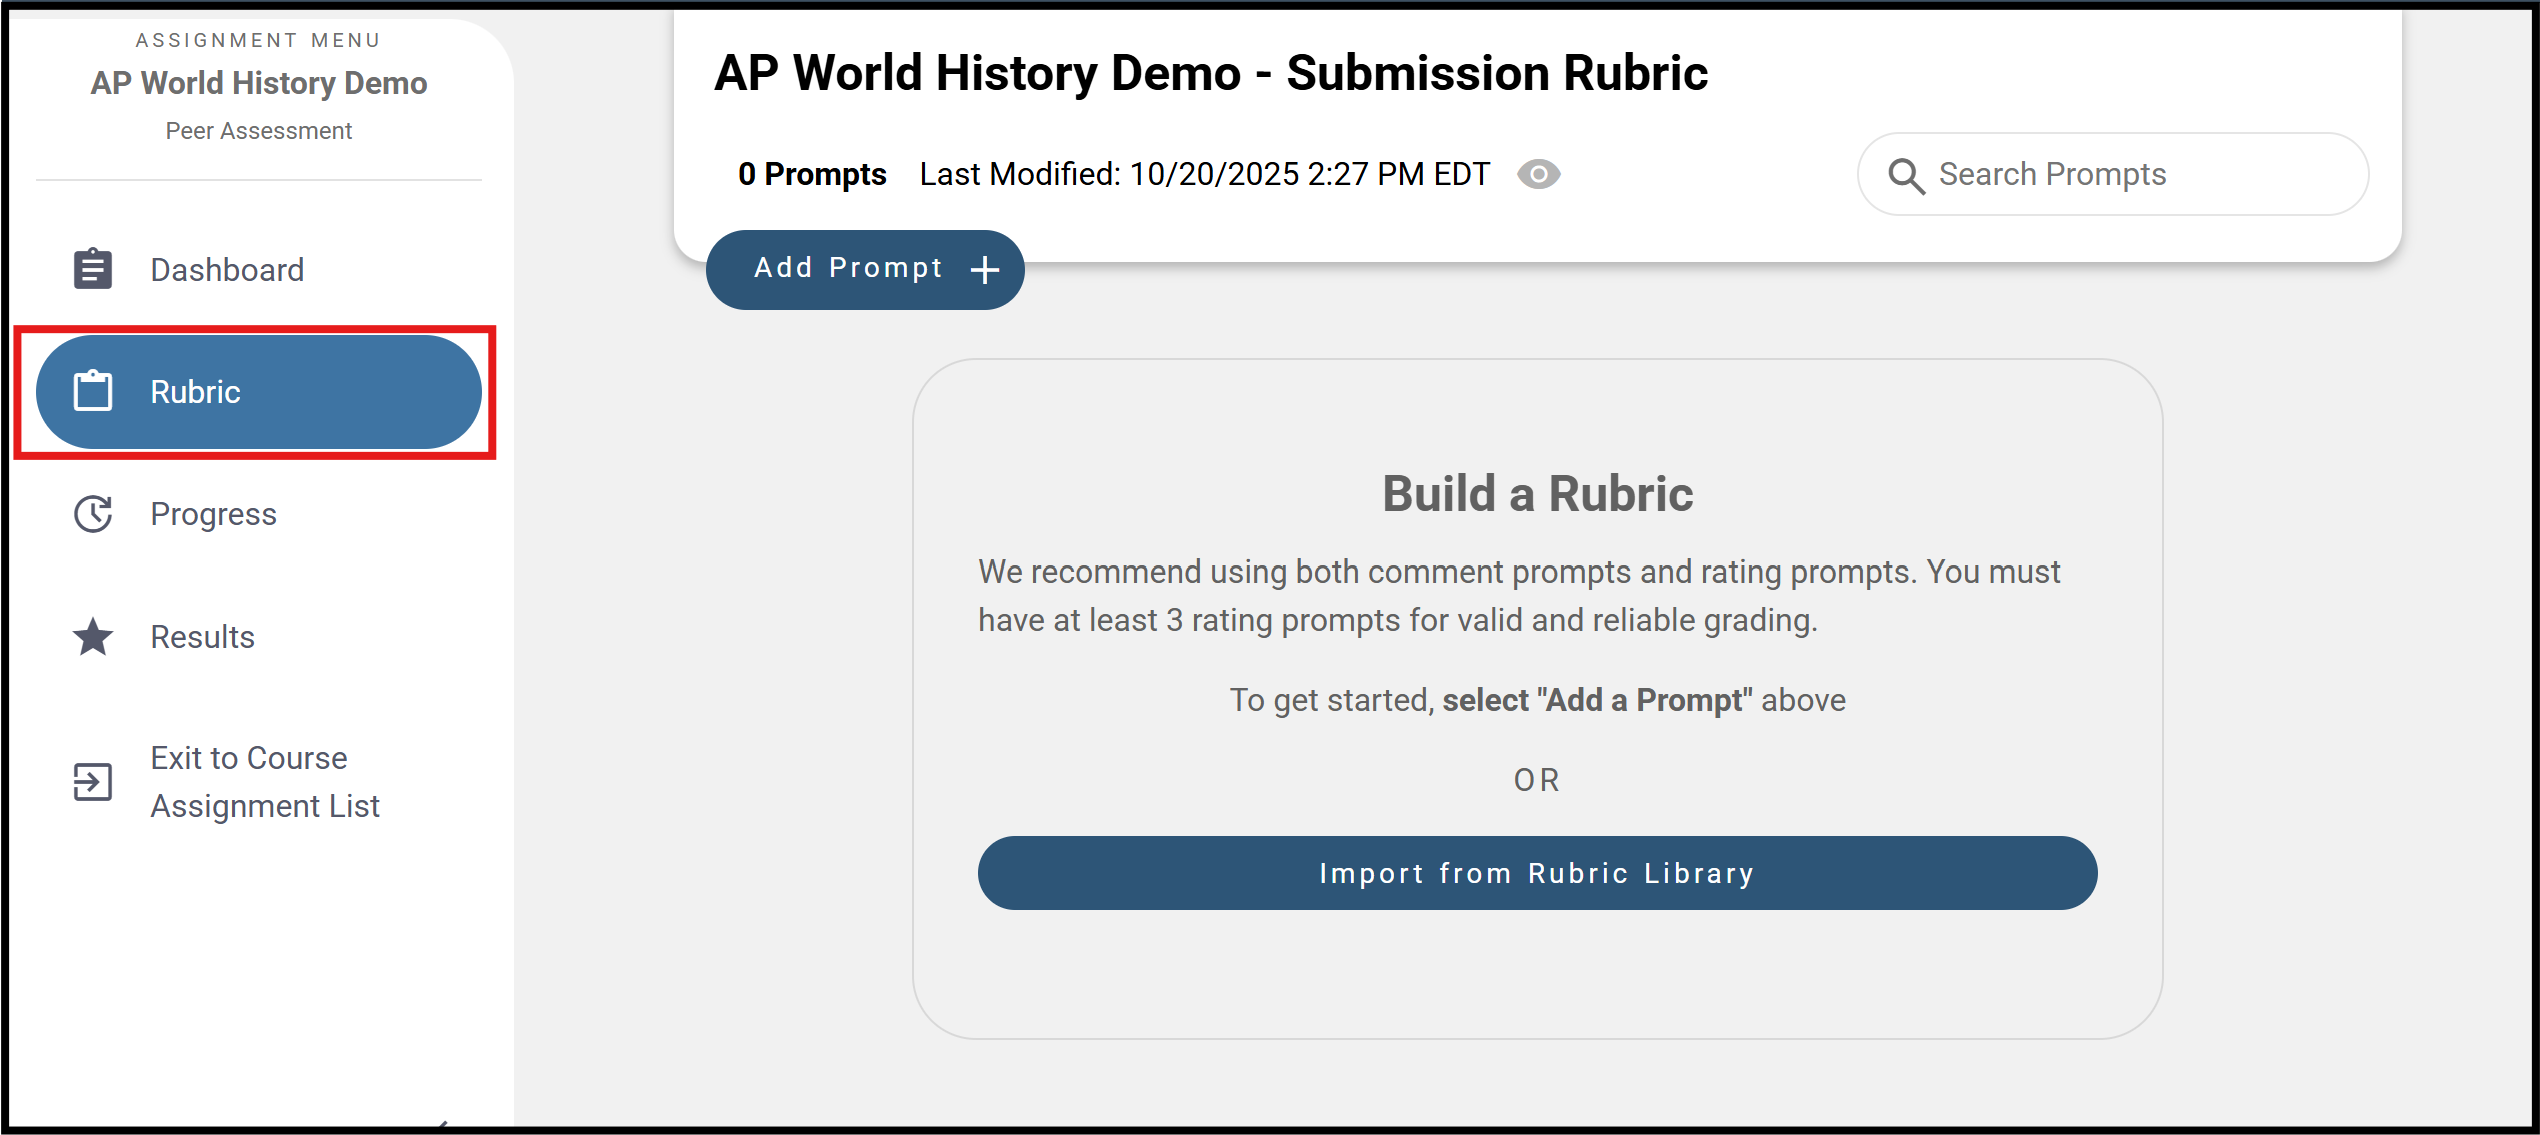Click the page title 'AP World History Demo - Submission Rubric'
The image size is (2540, 1135).
point(1211,73)
